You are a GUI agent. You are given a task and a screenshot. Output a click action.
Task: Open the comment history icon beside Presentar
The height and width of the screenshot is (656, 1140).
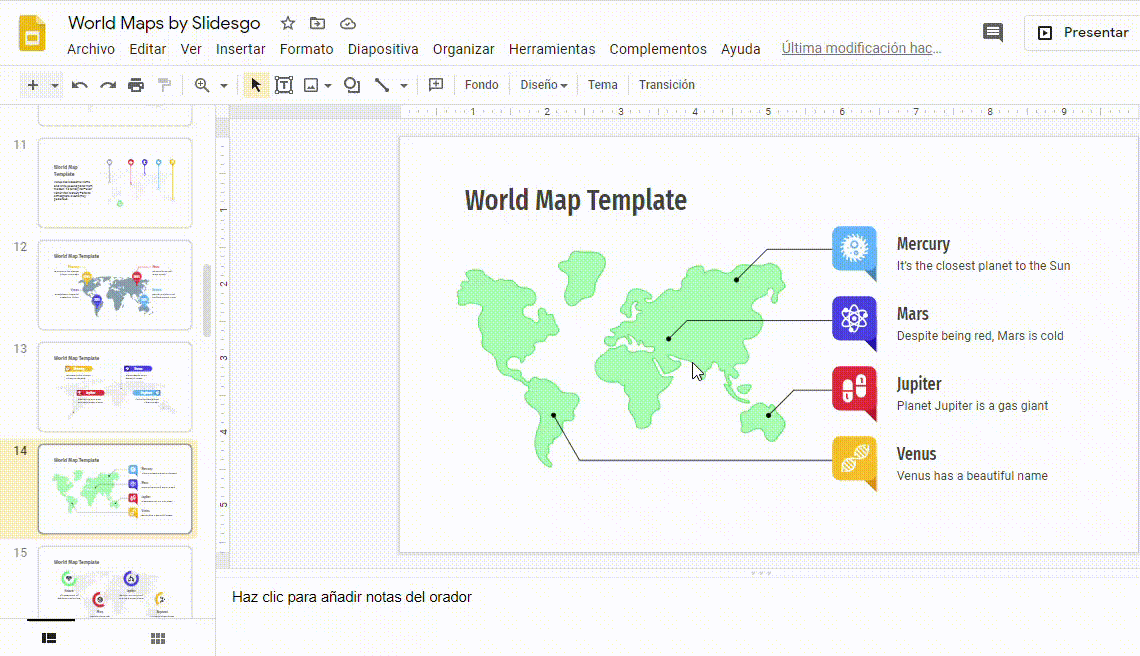point(993,32)
